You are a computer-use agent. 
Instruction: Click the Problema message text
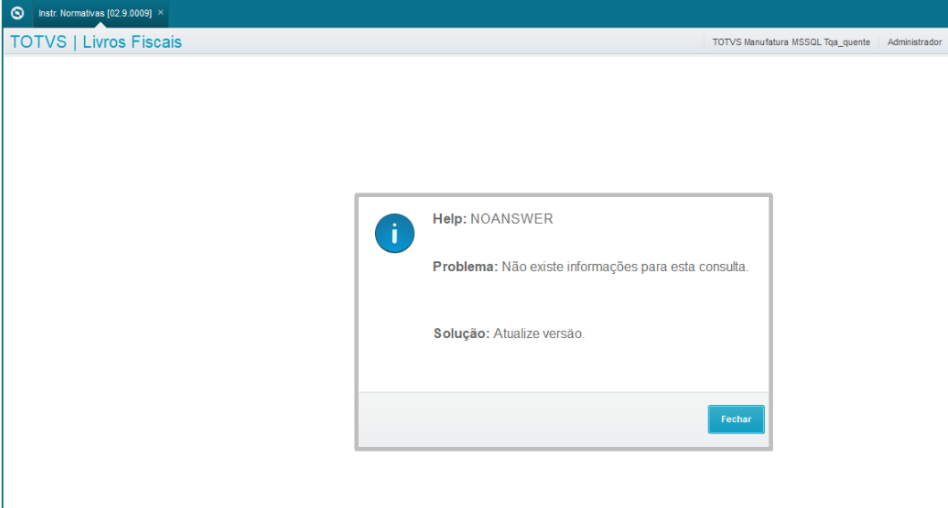pyautogui.click(x=591, y=267)
